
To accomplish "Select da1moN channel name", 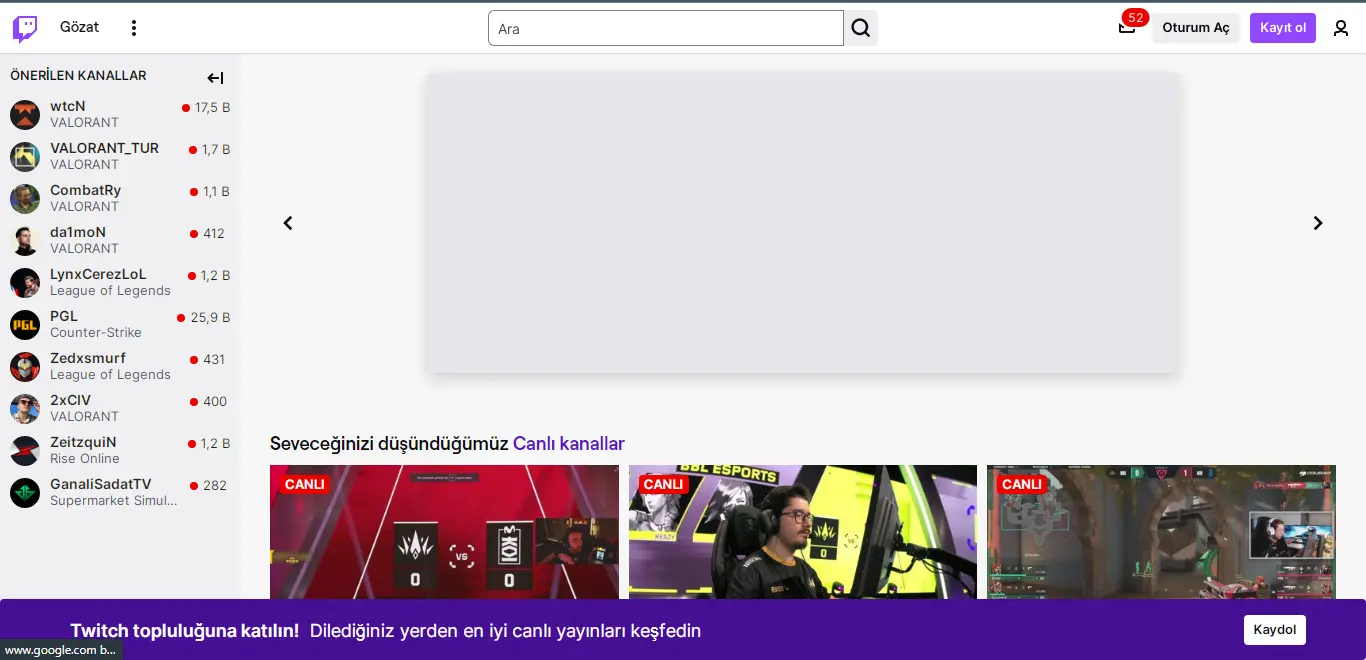I will [78, 232].
